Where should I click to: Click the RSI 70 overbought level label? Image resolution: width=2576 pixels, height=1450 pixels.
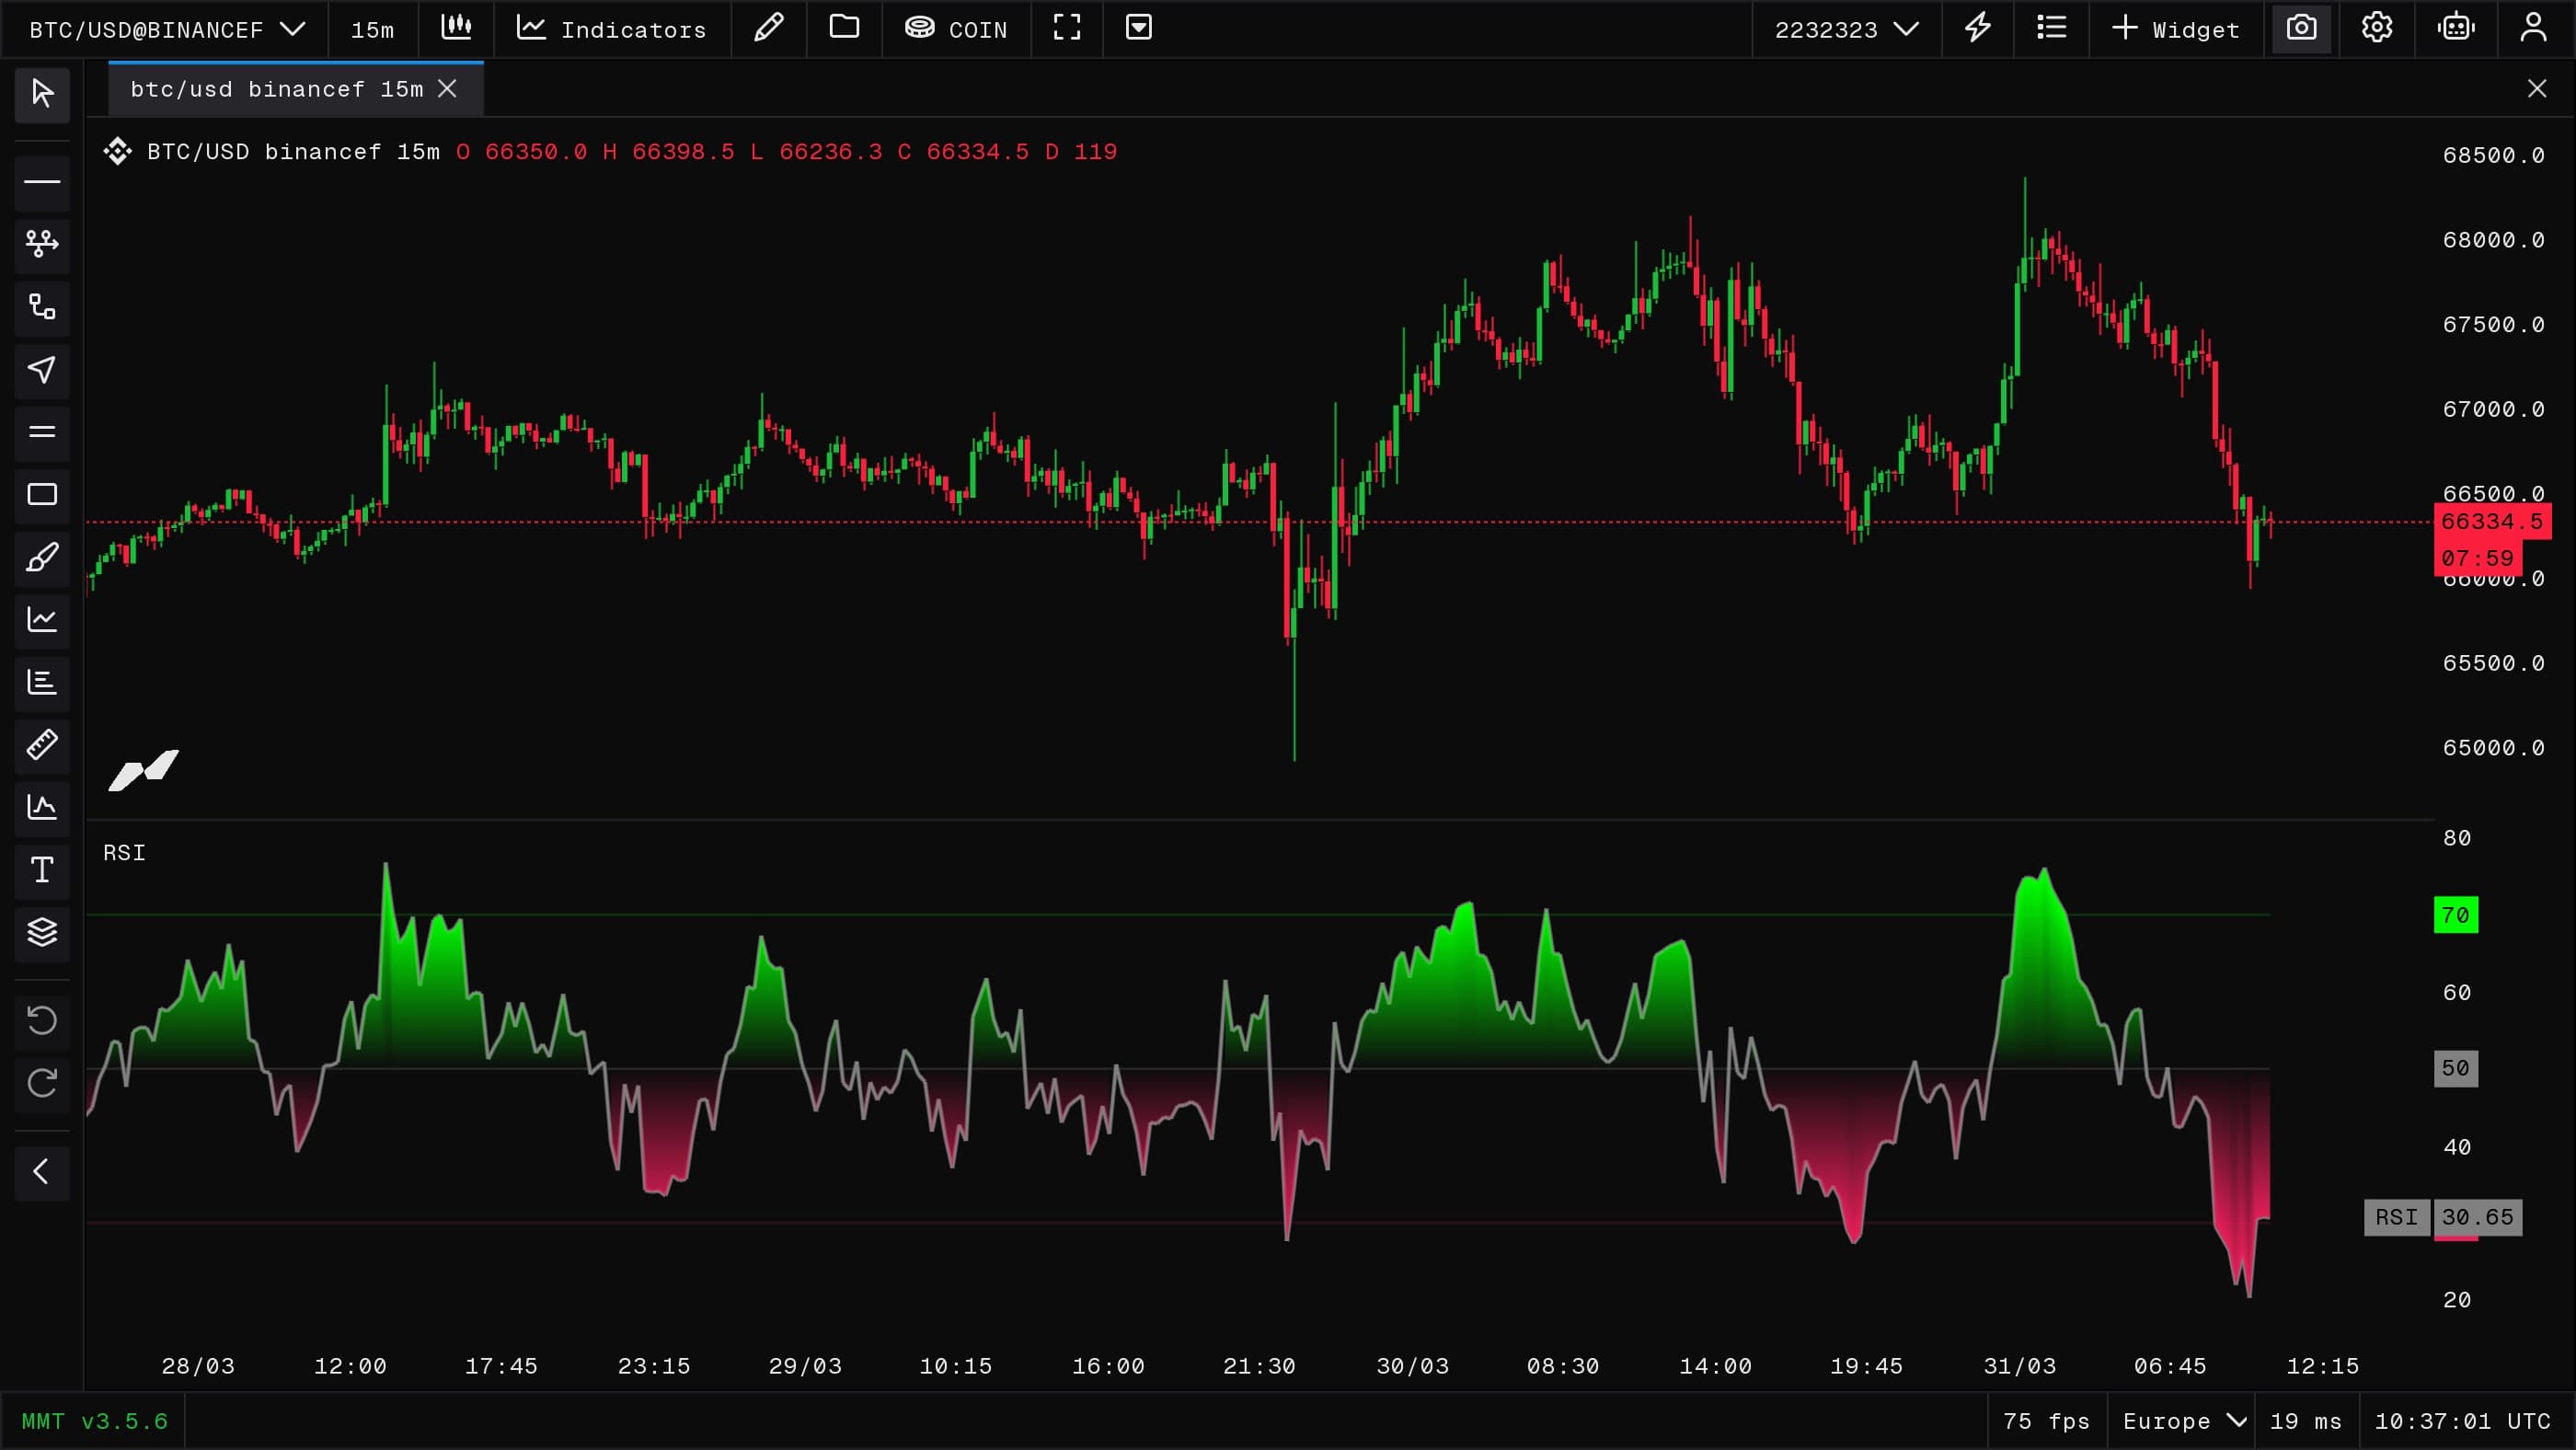coord(2456,915)
